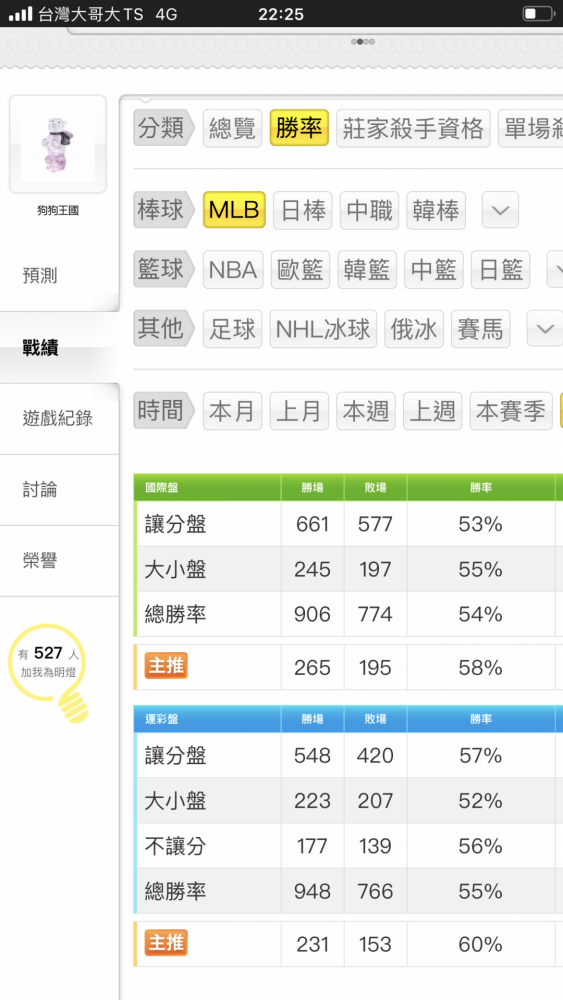Select the 莊家殺手資格 category button

click(413, 128)
